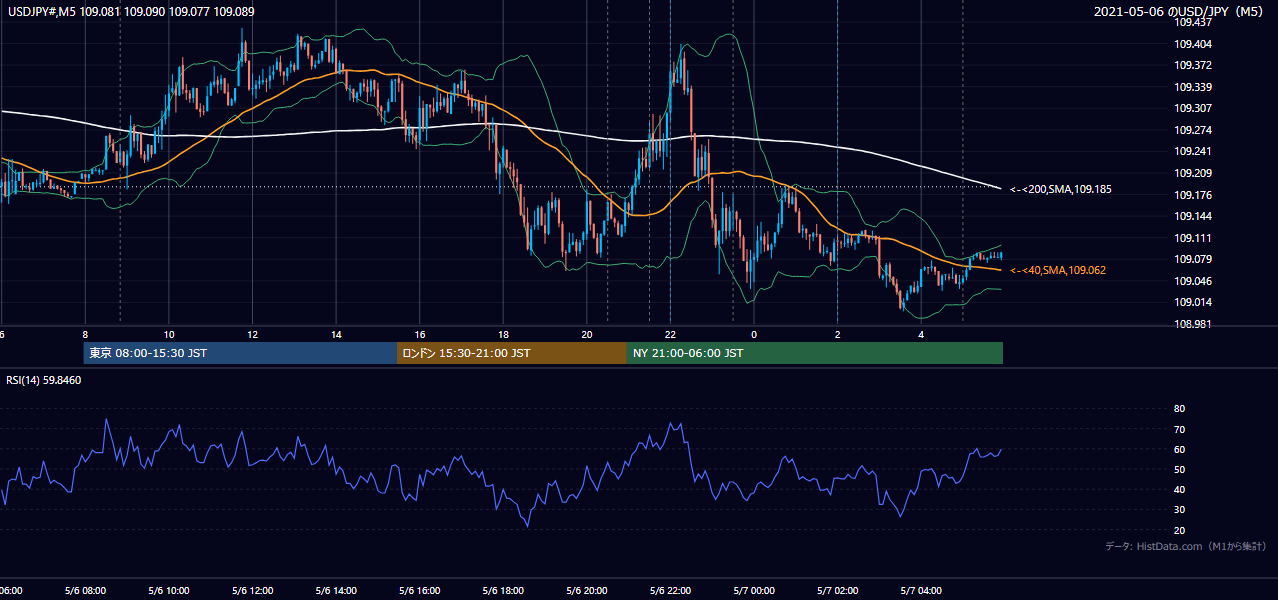This screenshot has height=600, width=1278.
Task: Select the Tokyo 08:00-15:30 JST session bar
Action: point(240,353)
